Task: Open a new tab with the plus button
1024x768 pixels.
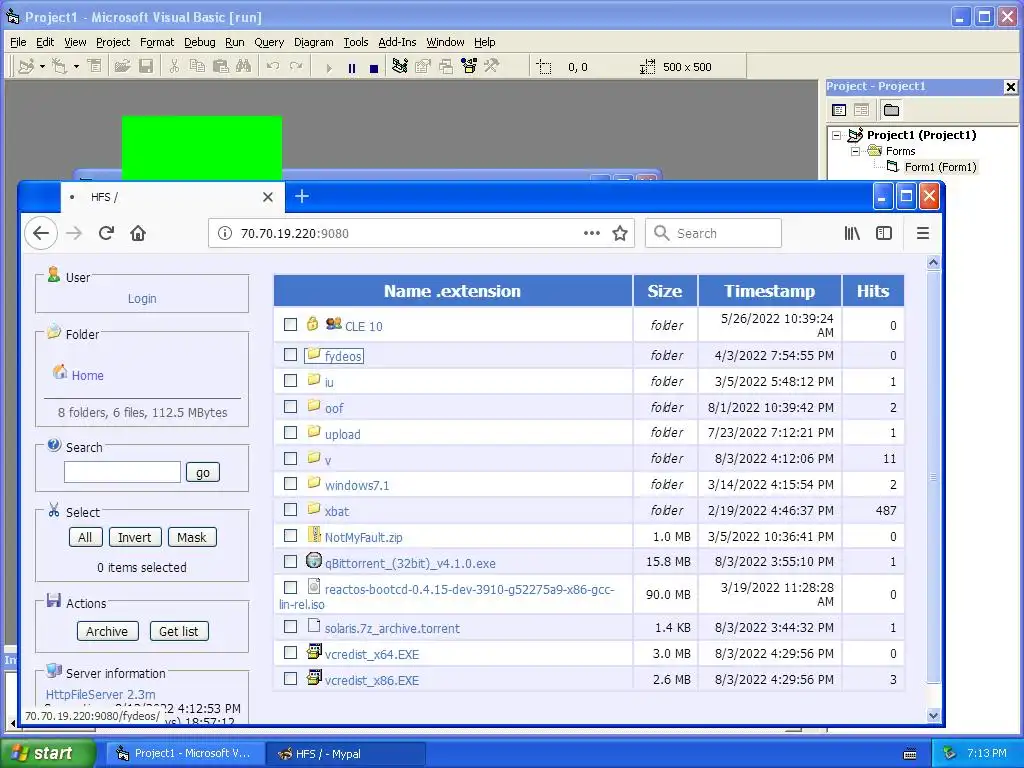Action: point(302,196)
